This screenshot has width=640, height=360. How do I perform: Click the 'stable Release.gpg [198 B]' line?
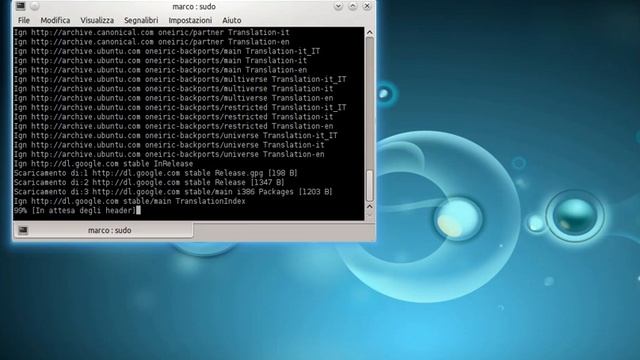click(x=156, y=173)
